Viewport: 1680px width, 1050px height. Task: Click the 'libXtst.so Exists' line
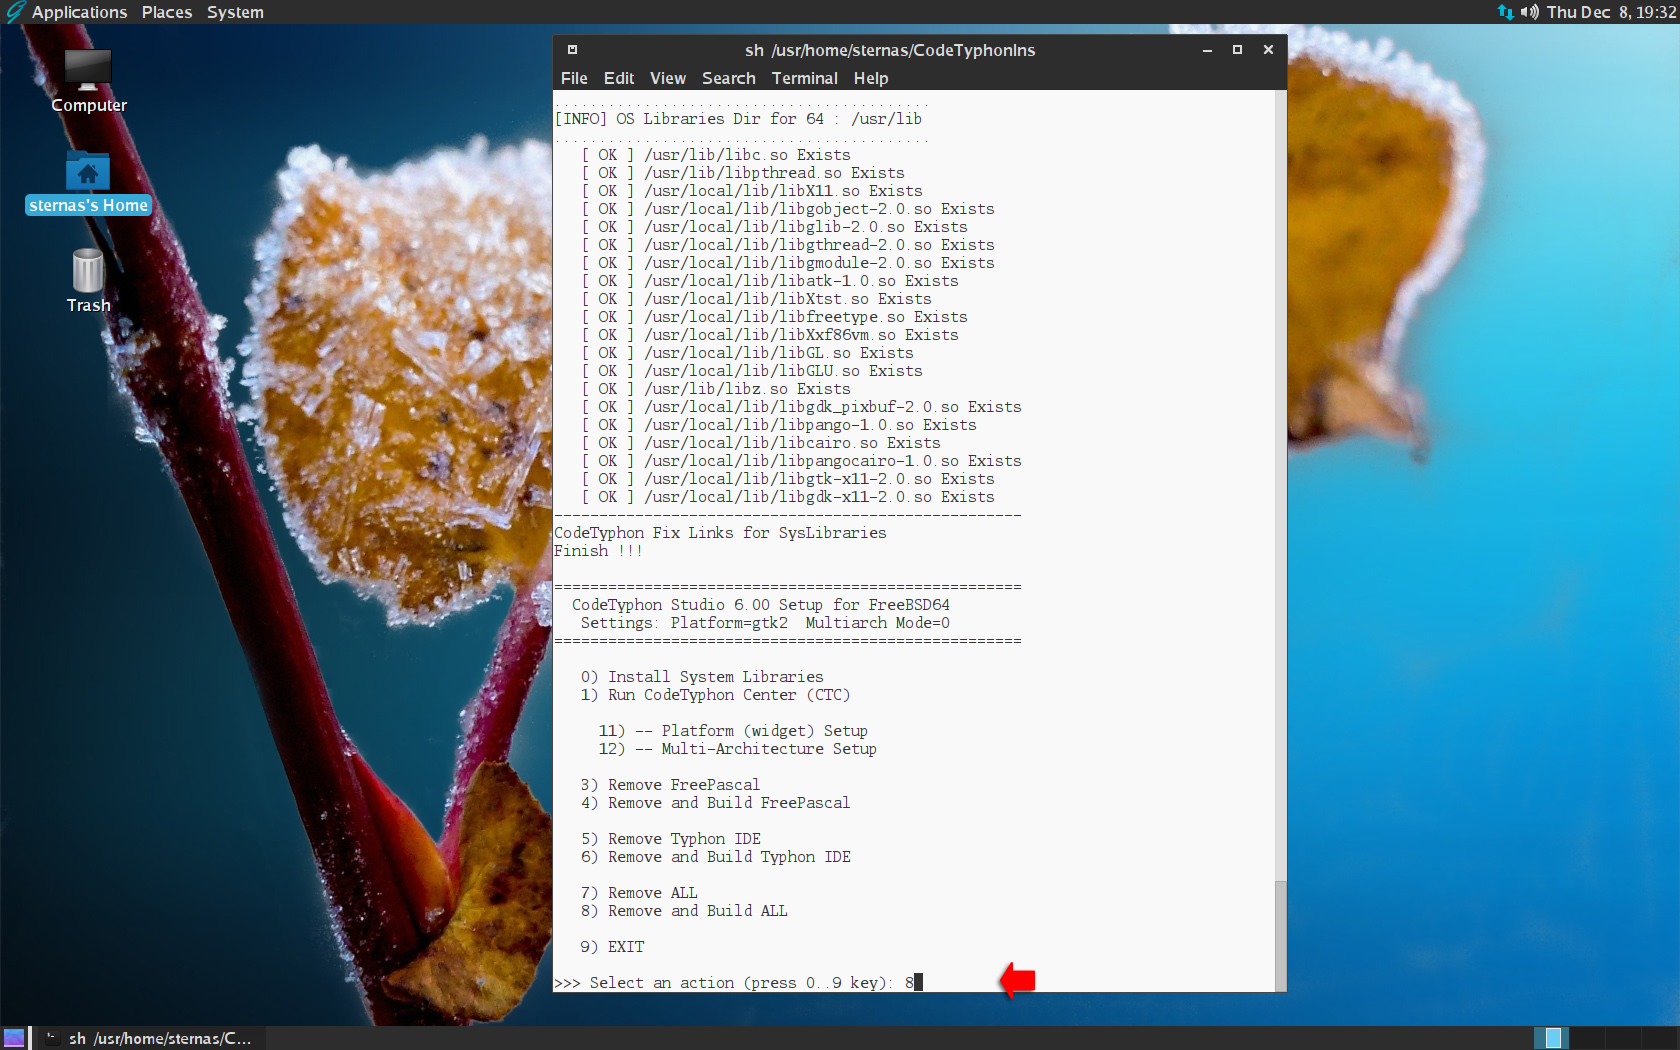(x=757, y=299)
